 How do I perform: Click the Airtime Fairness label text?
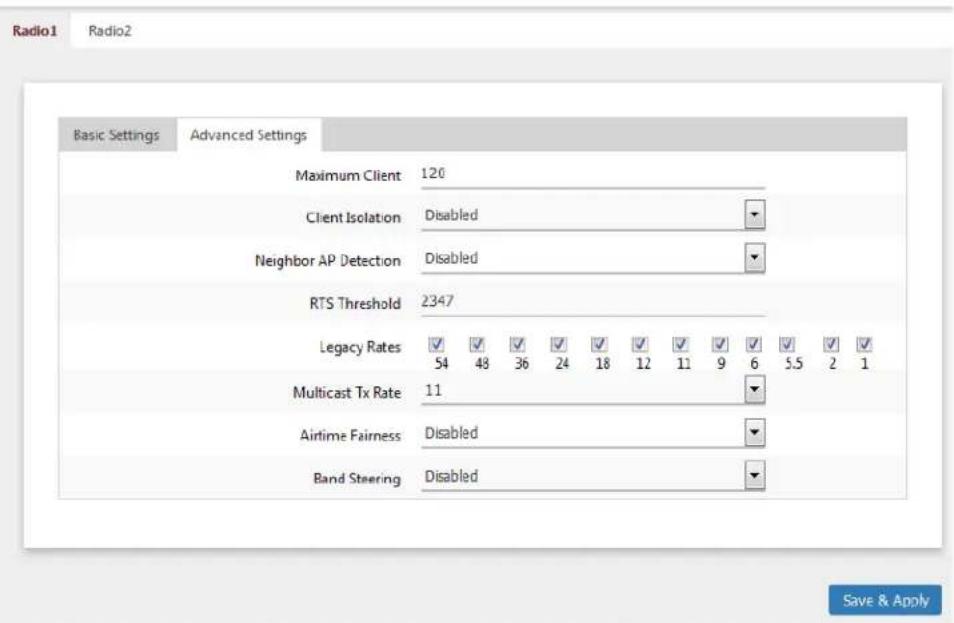coord(350,436)
